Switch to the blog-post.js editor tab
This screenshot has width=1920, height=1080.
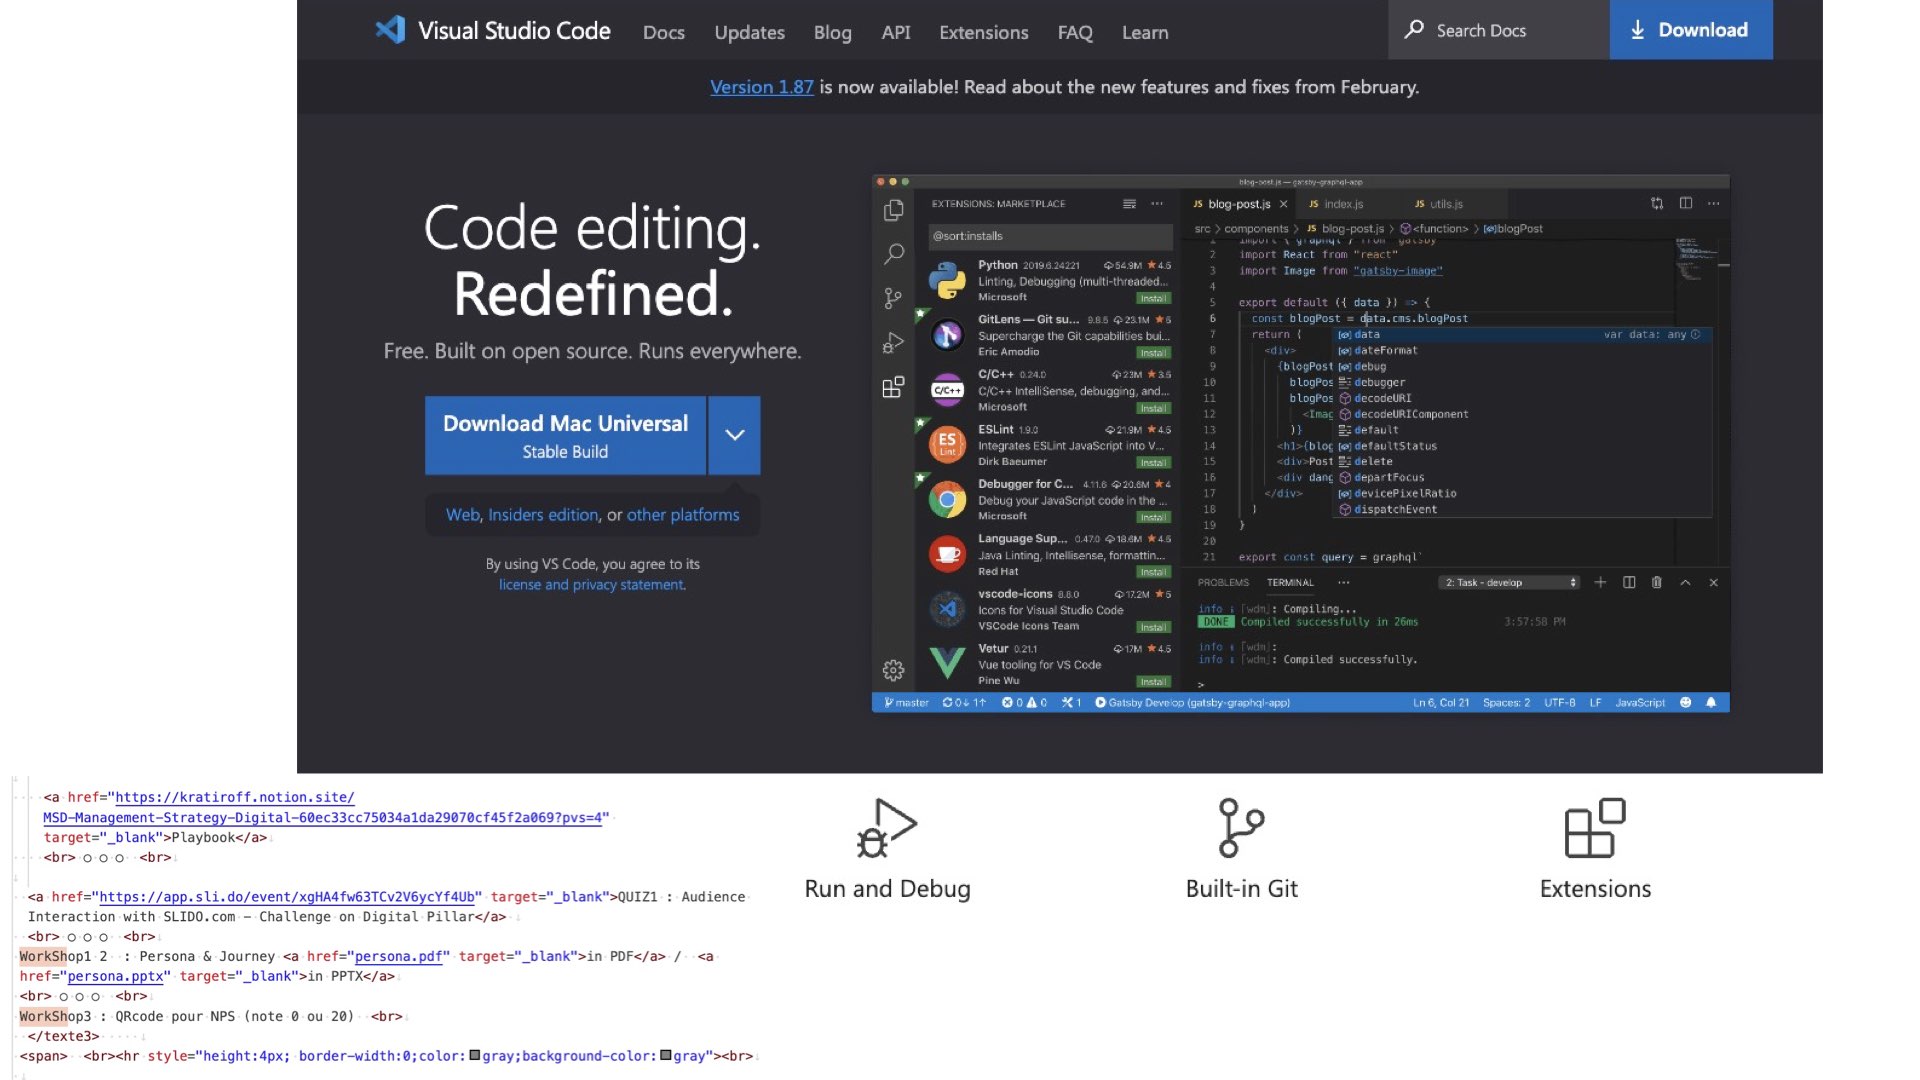click(x=1238, y=204)
